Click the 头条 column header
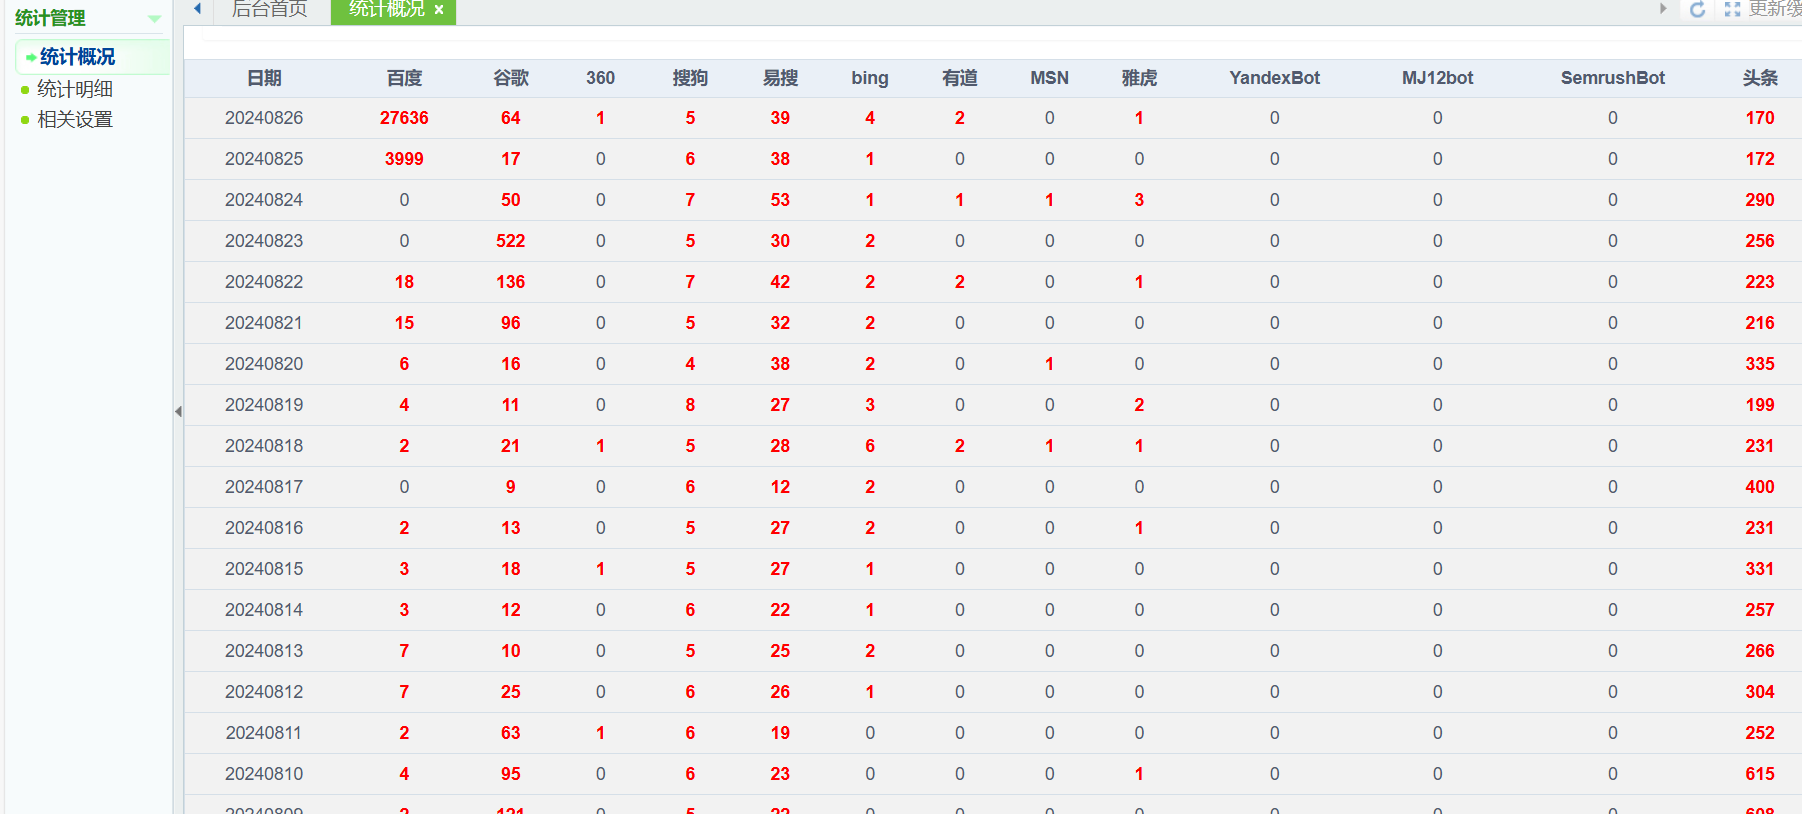The width and height of the screenshot is (1802, 814). pos(1760,78)
